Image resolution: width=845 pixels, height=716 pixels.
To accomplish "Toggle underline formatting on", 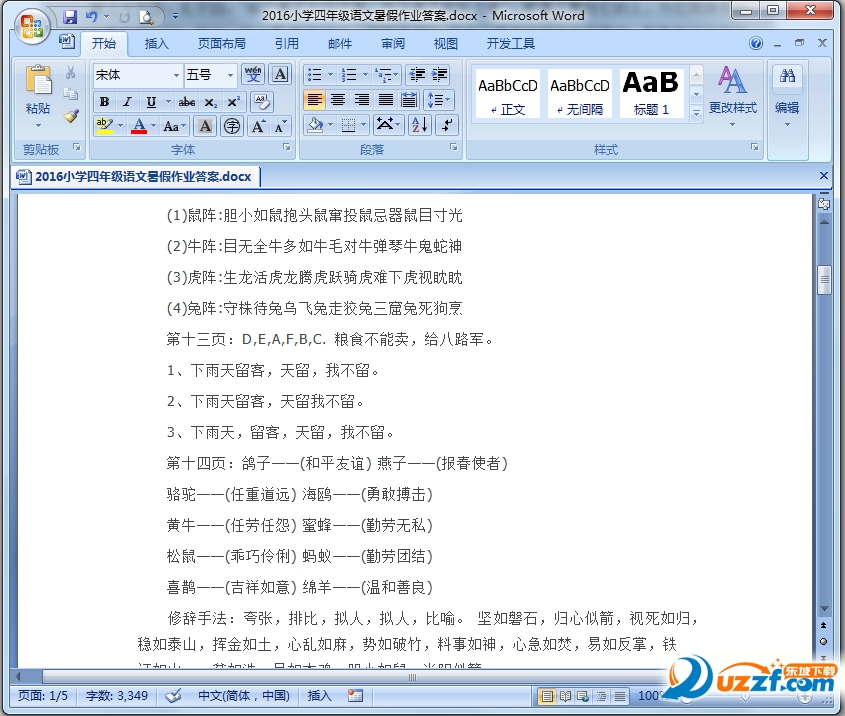I will coord(149,101).
